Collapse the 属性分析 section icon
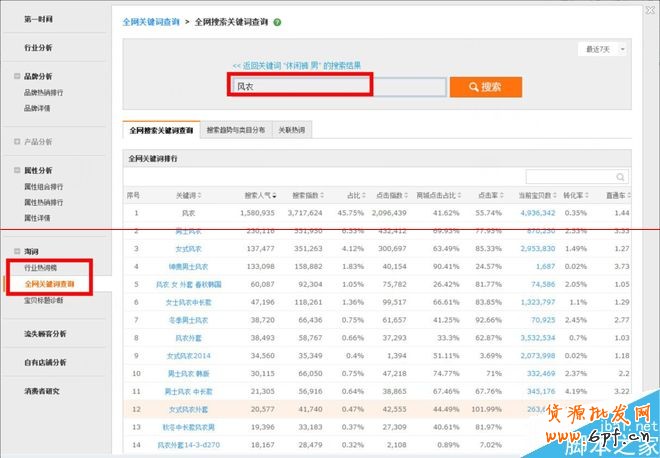 (17, 170)
